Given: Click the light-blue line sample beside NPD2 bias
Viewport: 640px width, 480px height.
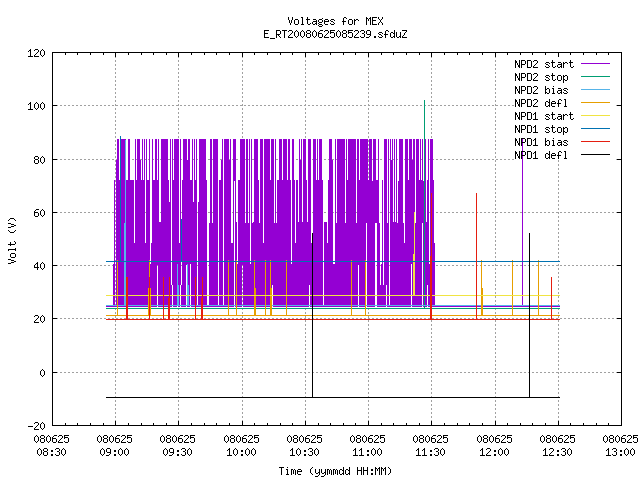Looking at the screenshot, I should click(596, 89).
